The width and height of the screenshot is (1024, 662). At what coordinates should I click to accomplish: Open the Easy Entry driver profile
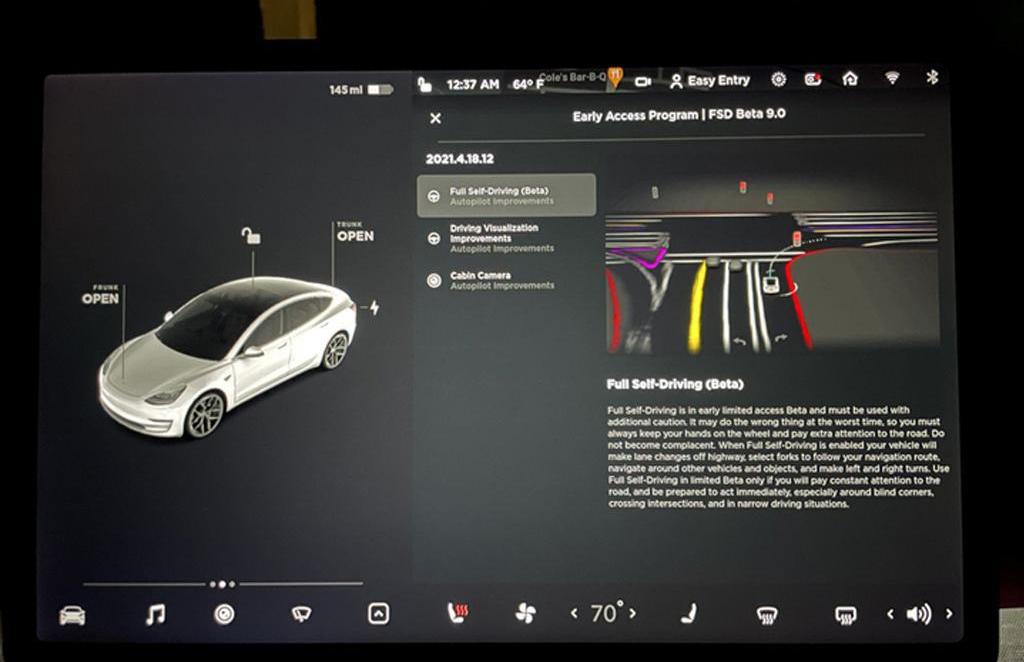[x=710, y=81]
